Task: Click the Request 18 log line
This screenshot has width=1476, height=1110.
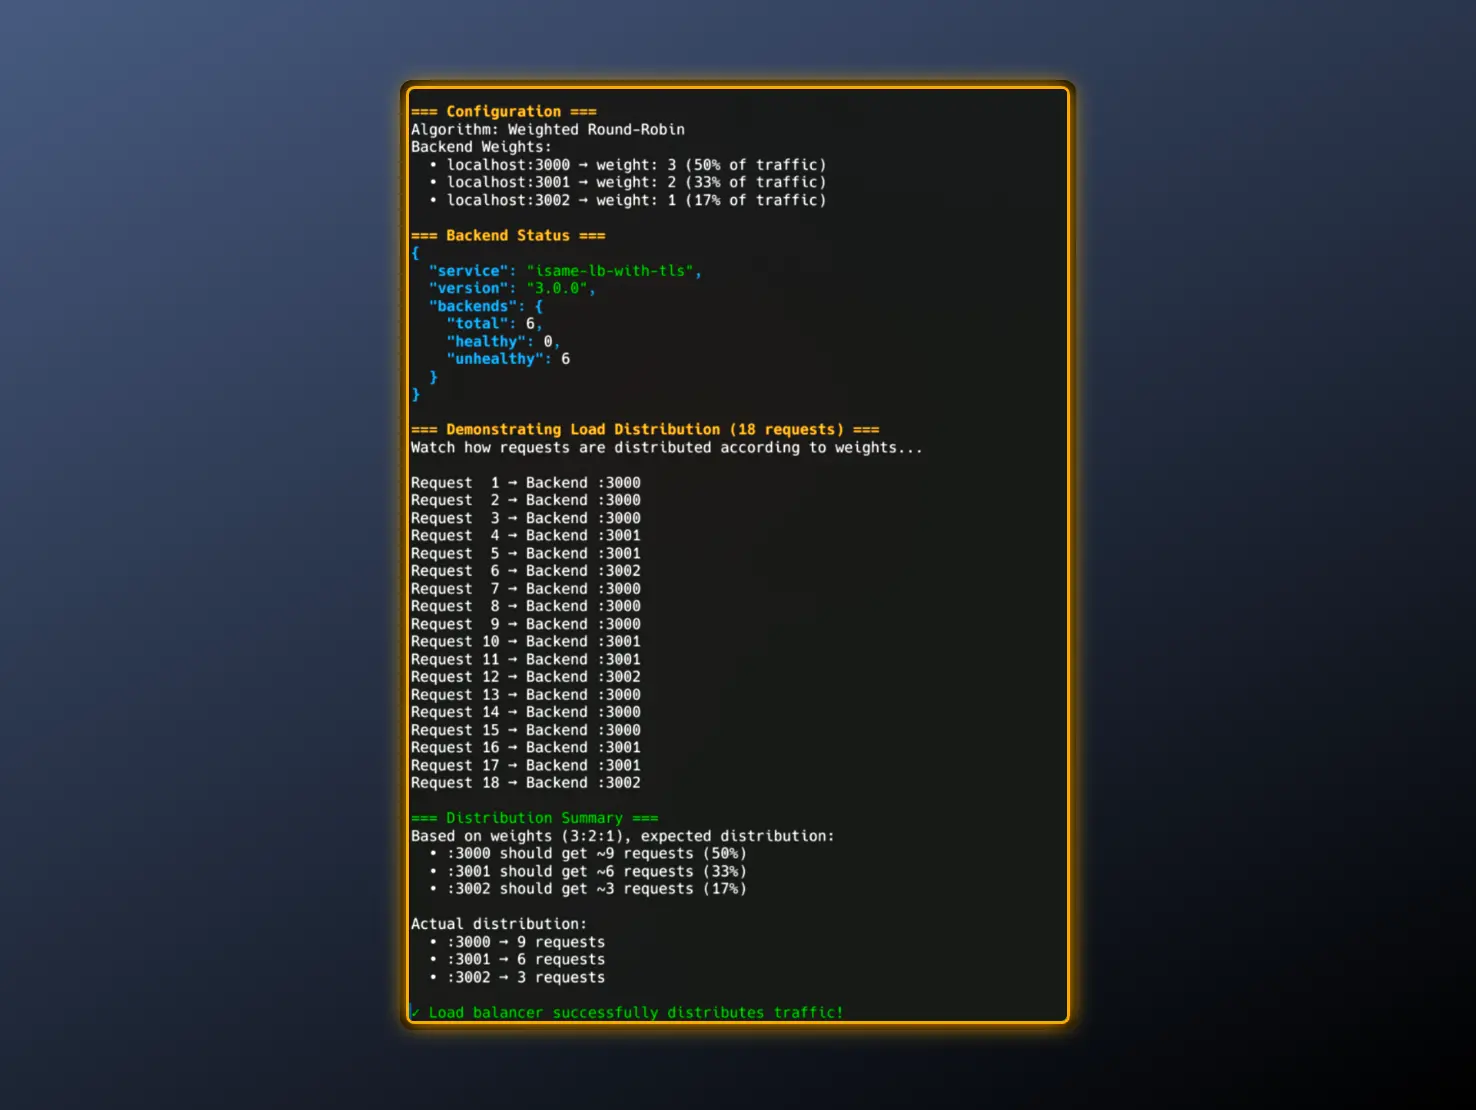Action: [525, 783]
